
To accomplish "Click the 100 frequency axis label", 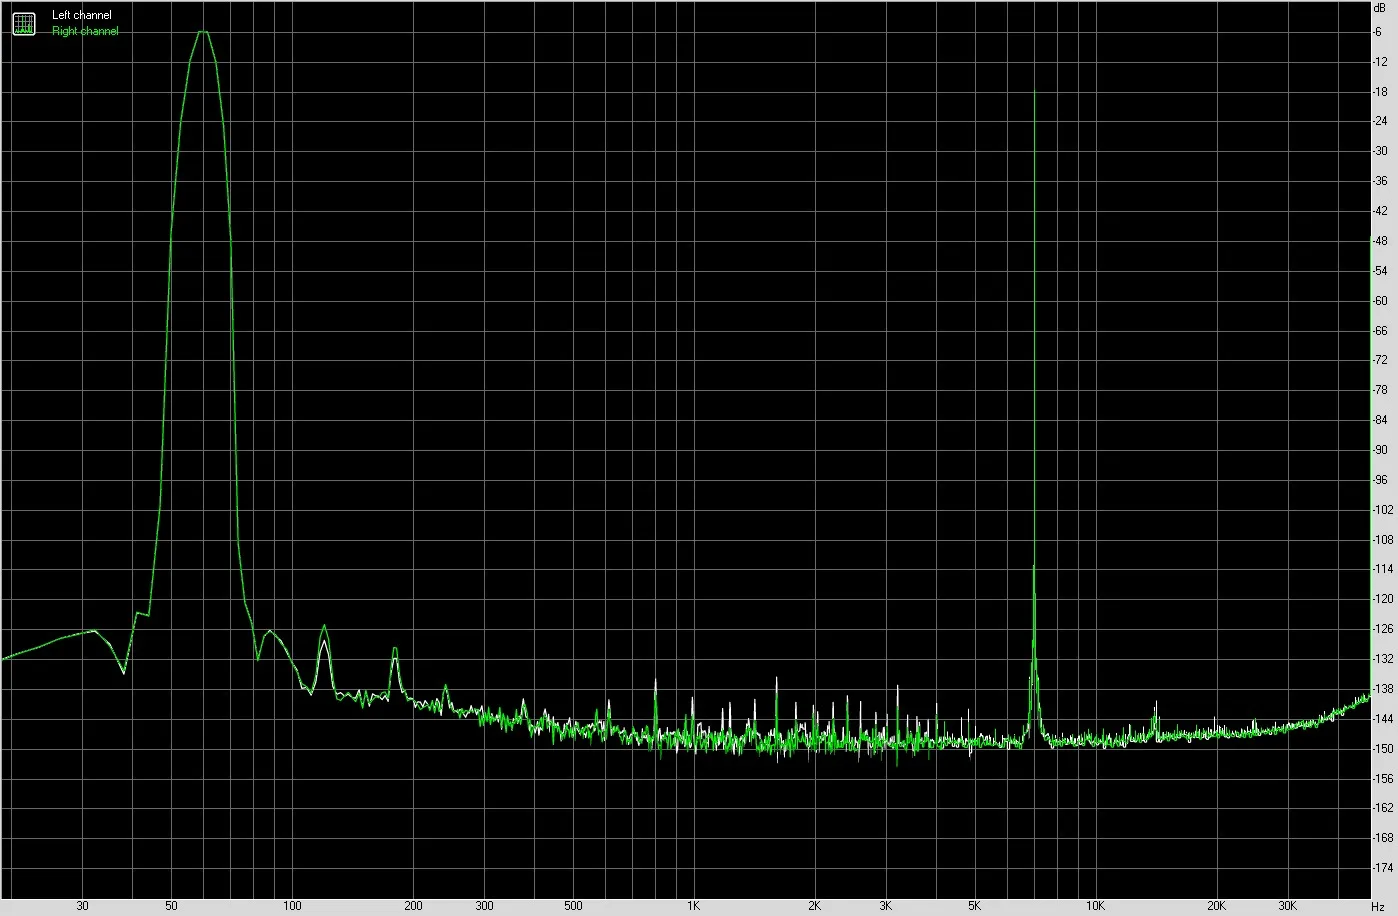I will [x=292, y=906].
